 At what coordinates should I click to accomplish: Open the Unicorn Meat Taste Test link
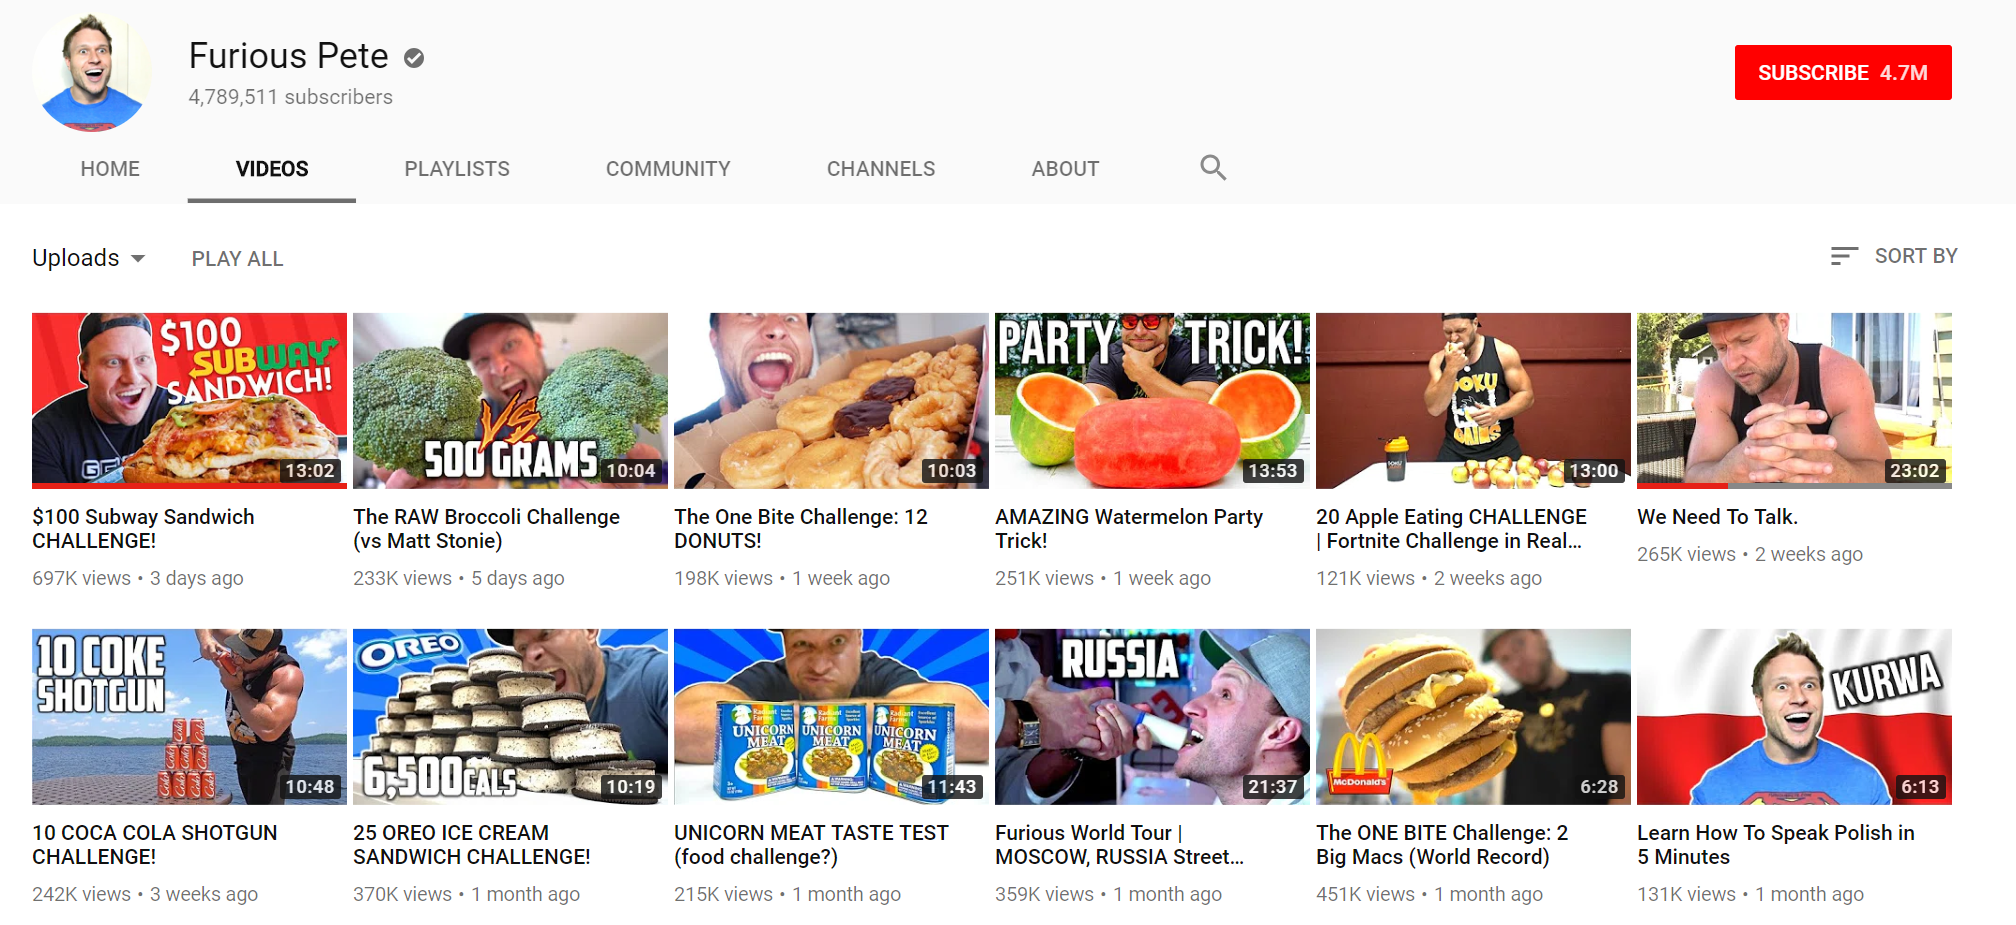811,845
